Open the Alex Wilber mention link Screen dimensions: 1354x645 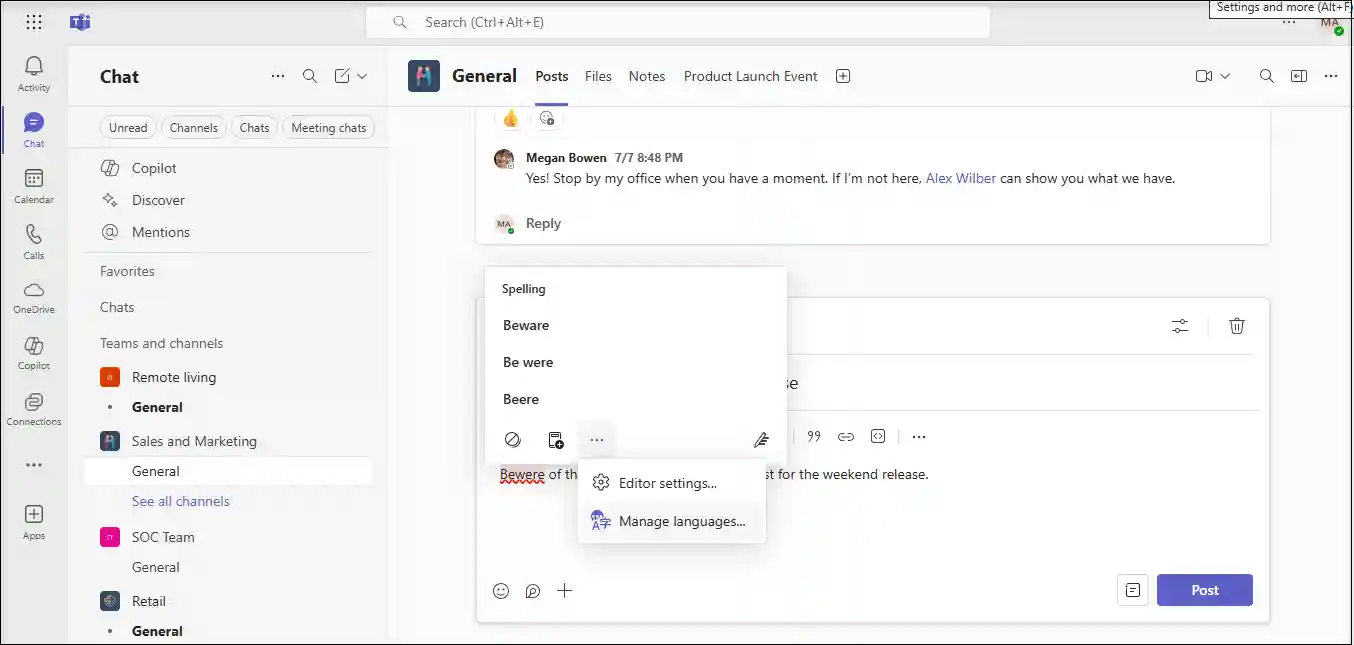[960, 178]
